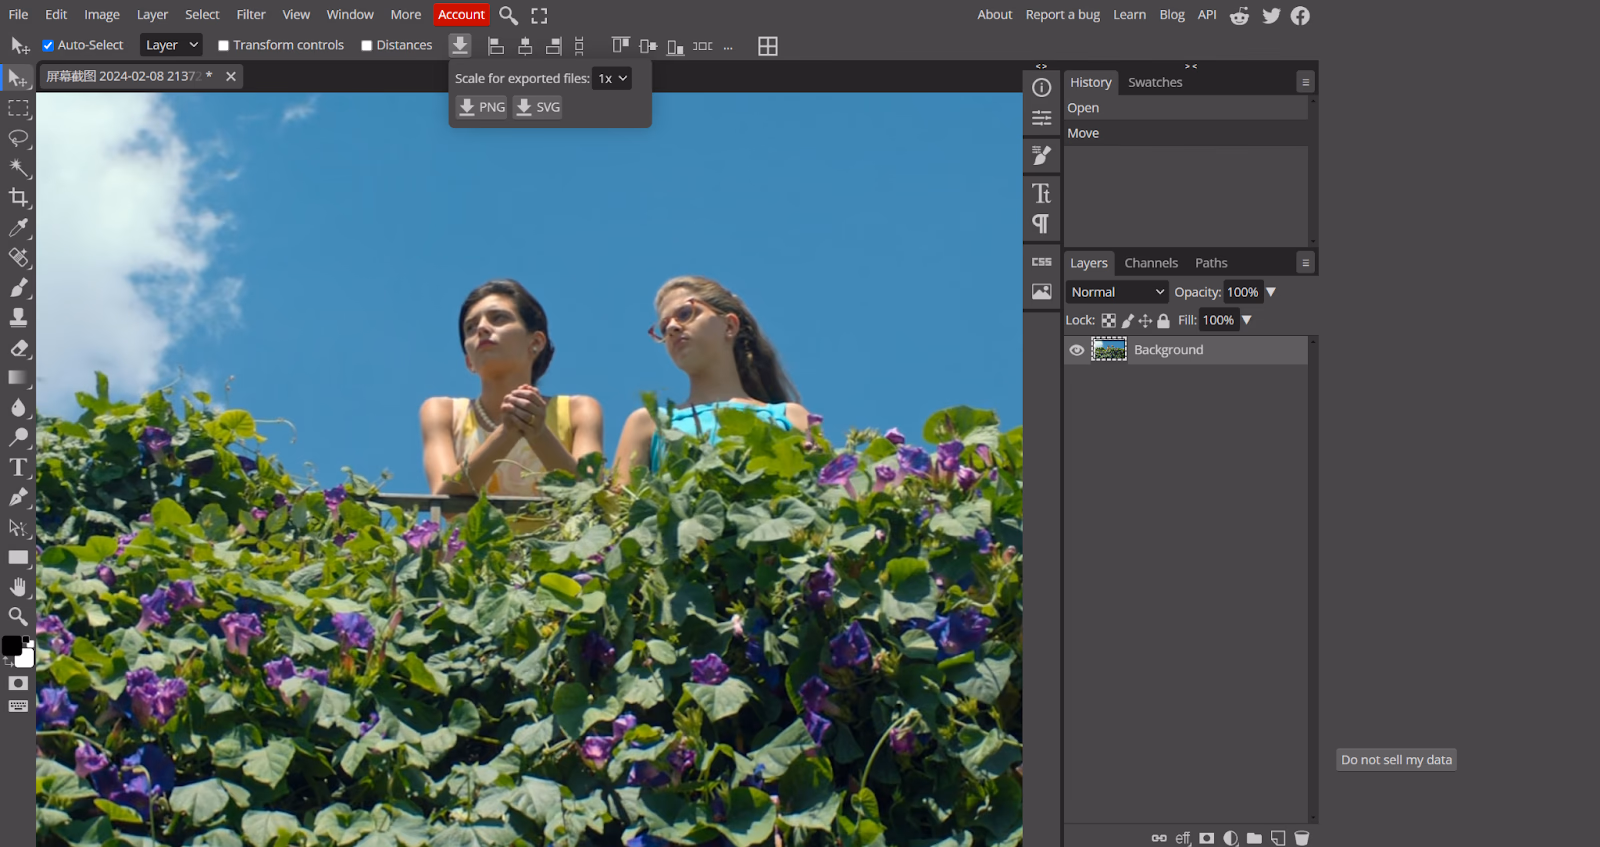The height and width of the screenshot is (847, 1600).
Task: Select the Hand tool
Action: click(18, 587)
